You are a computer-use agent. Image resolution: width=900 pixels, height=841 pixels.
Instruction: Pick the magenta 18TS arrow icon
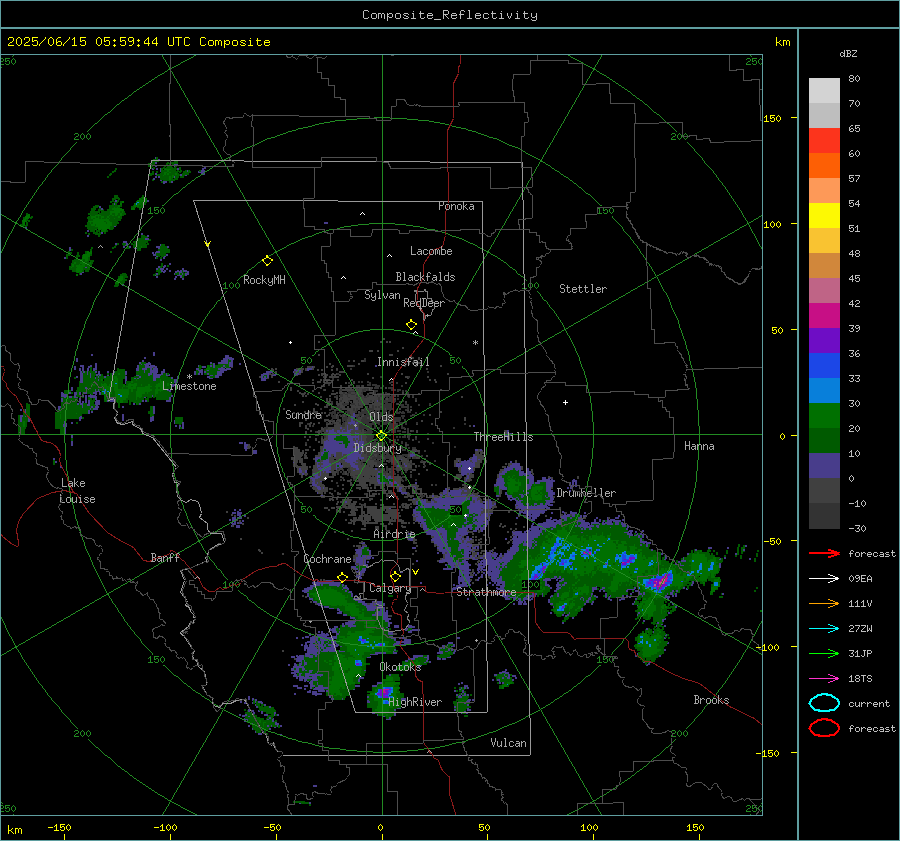coord(824,678)
